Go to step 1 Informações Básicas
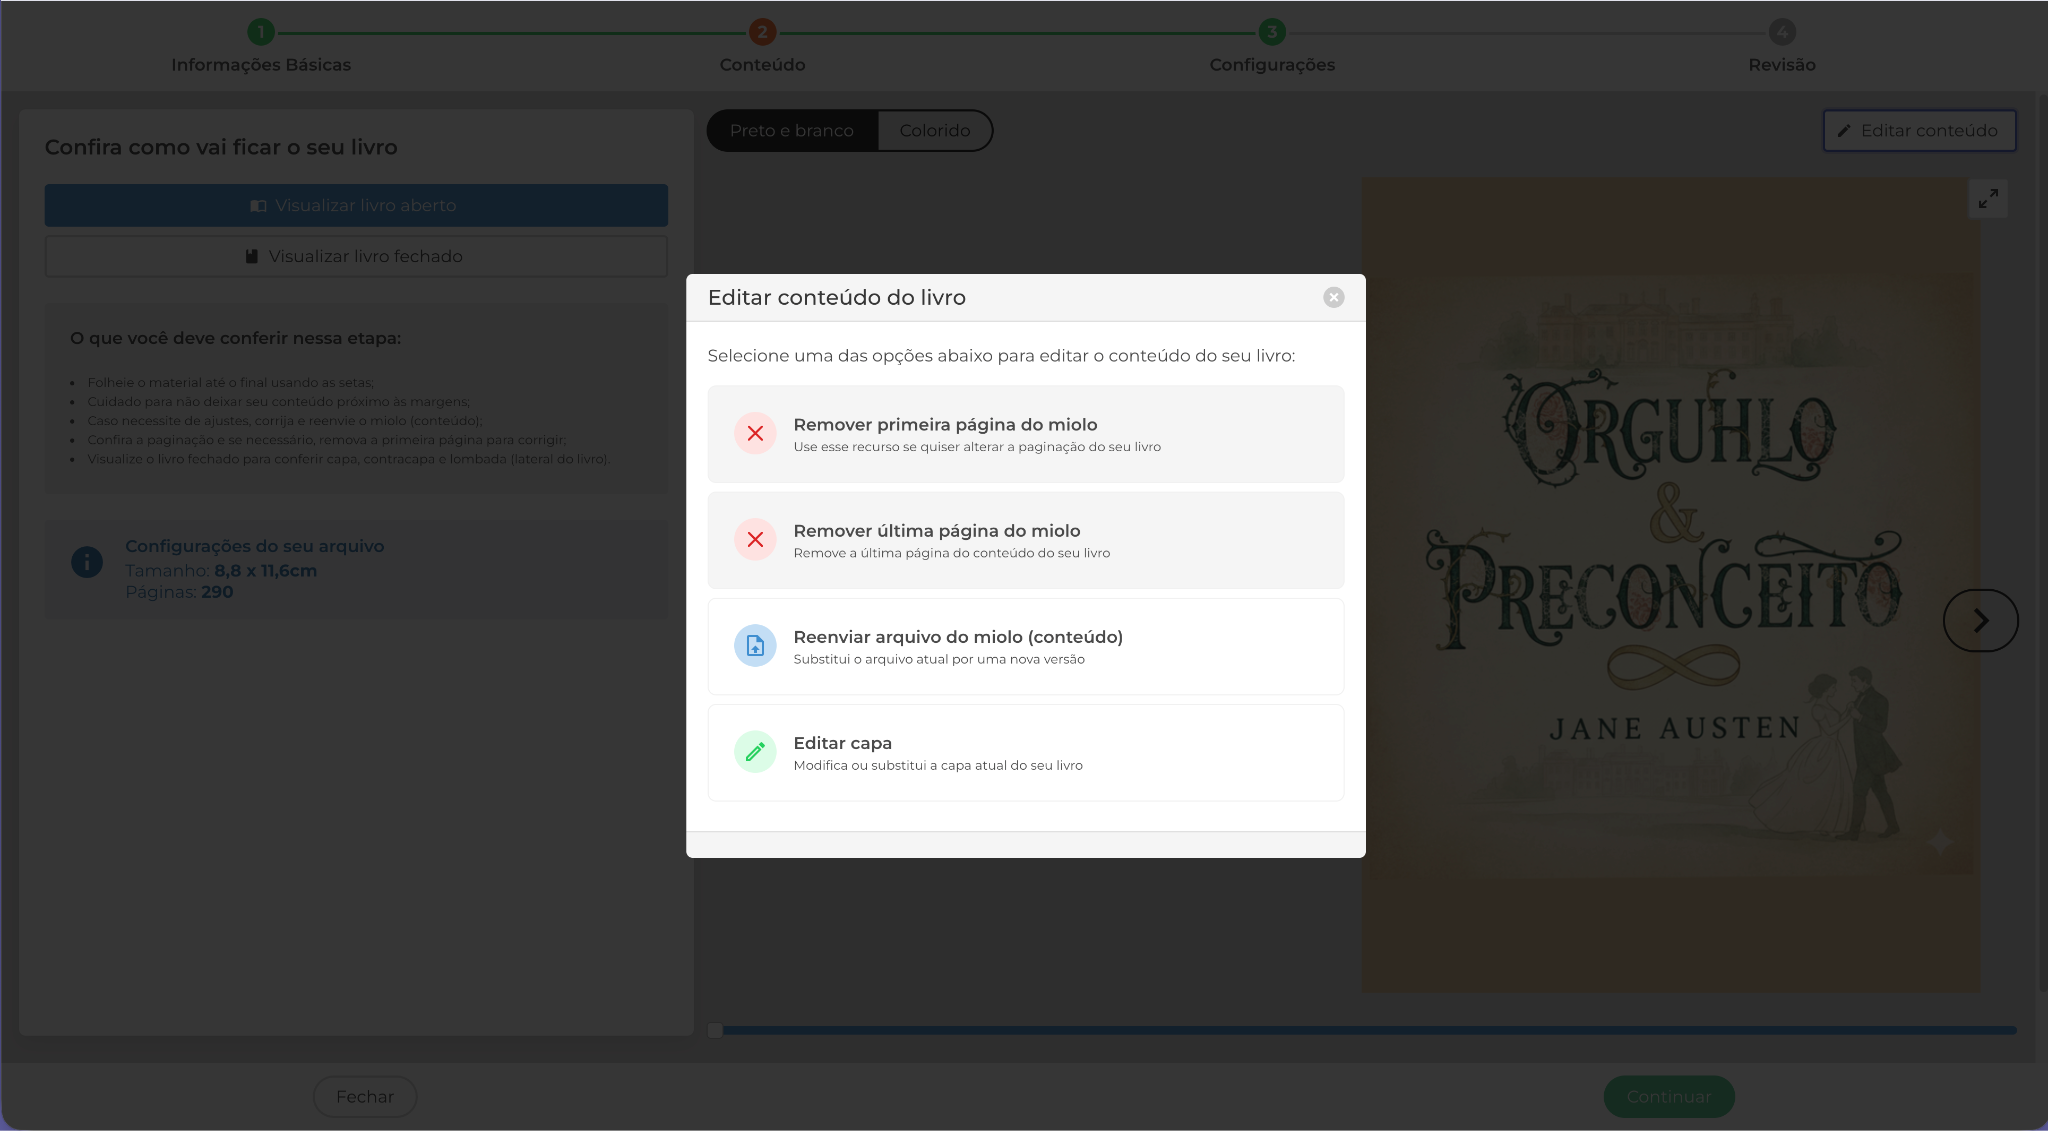2048x1131 pixels. click(x=261, y=47)
